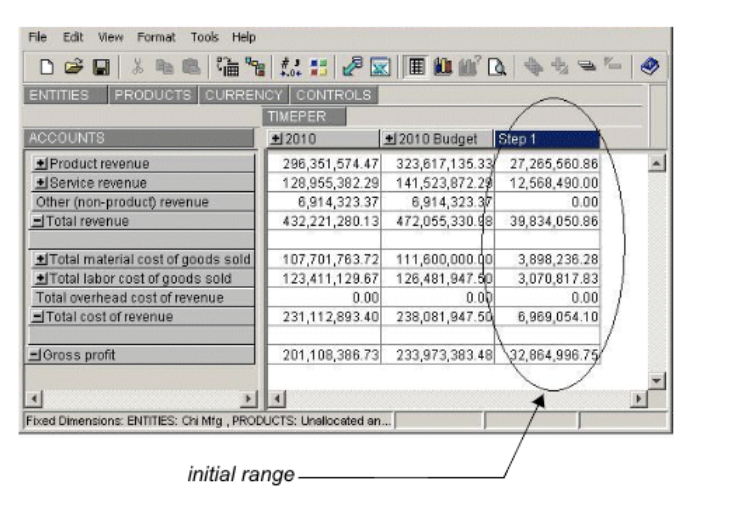The width and height of the screenshot is (746, 514).
Task: Click the Open folder icon
Action: point(72,66)
